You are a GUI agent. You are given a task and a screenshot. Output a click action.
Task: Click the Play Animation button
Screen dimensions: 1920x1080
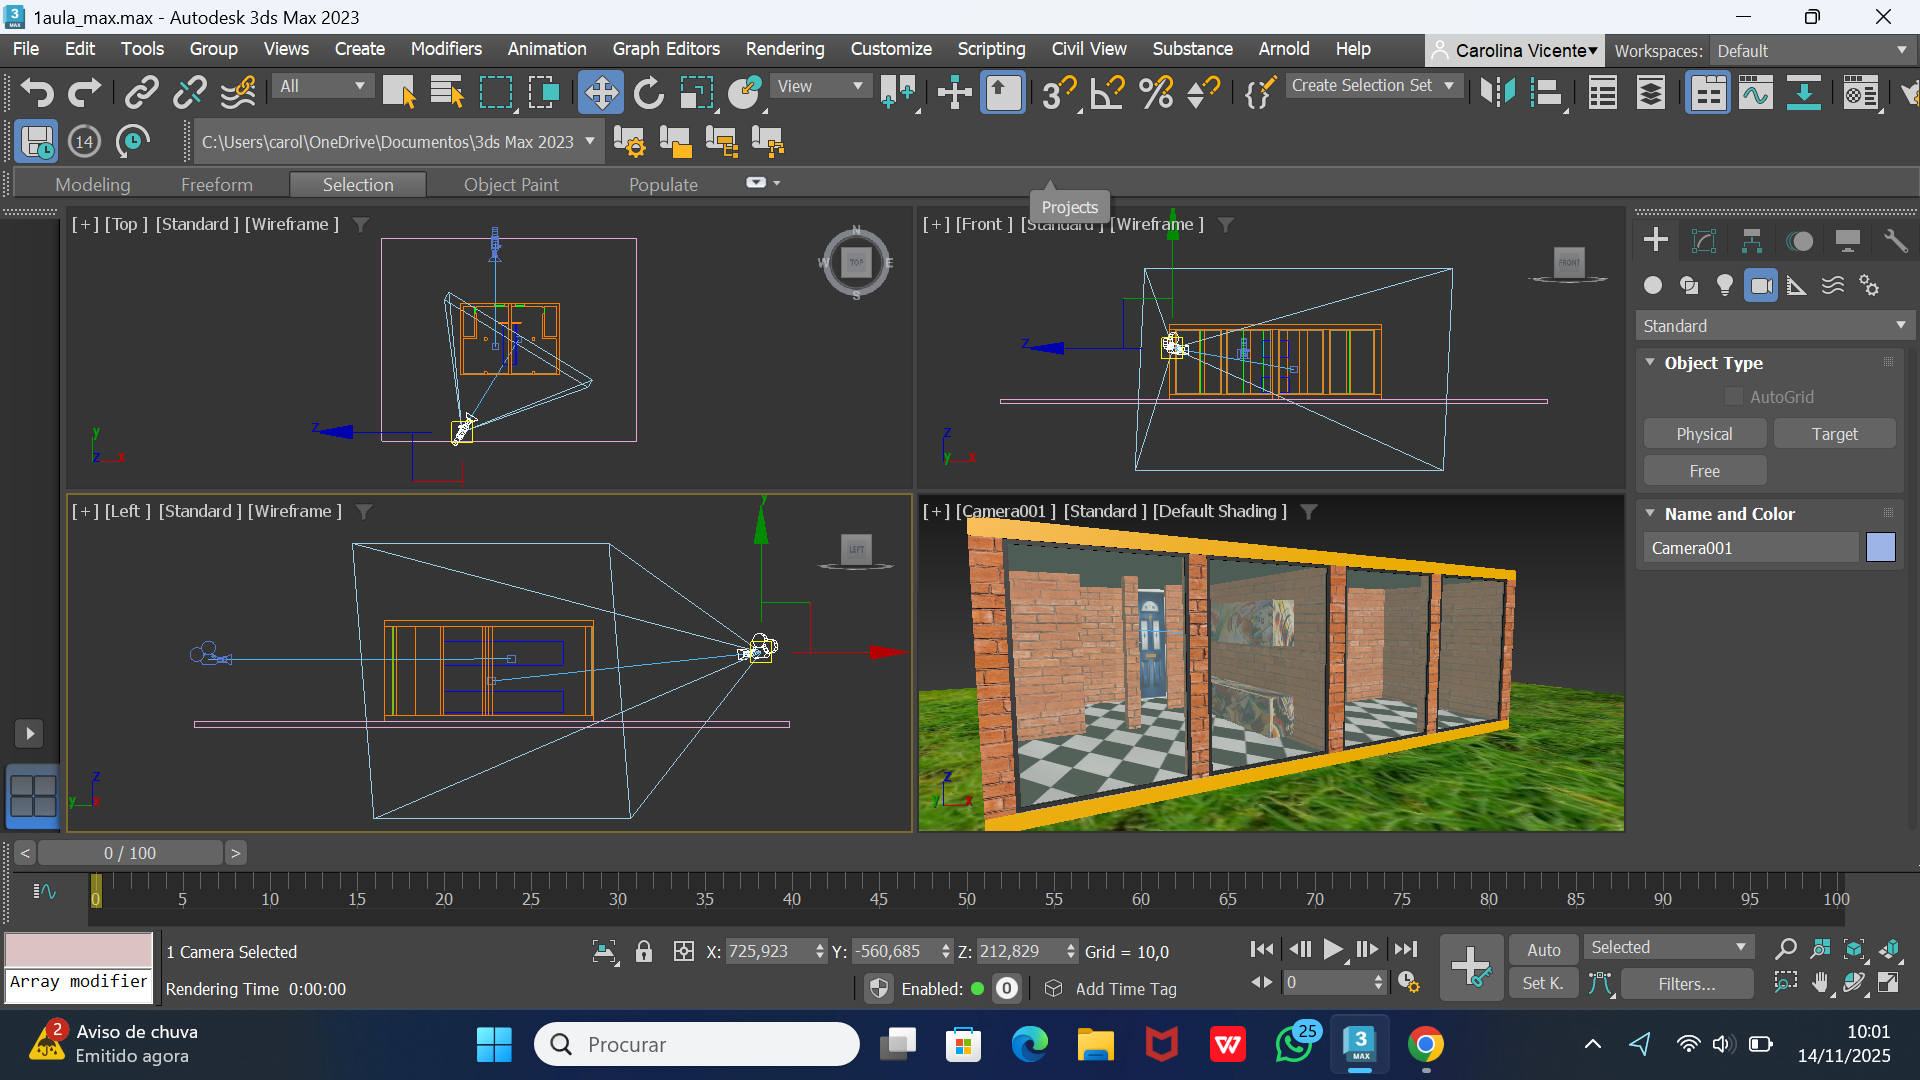[x=1332, y=950]
